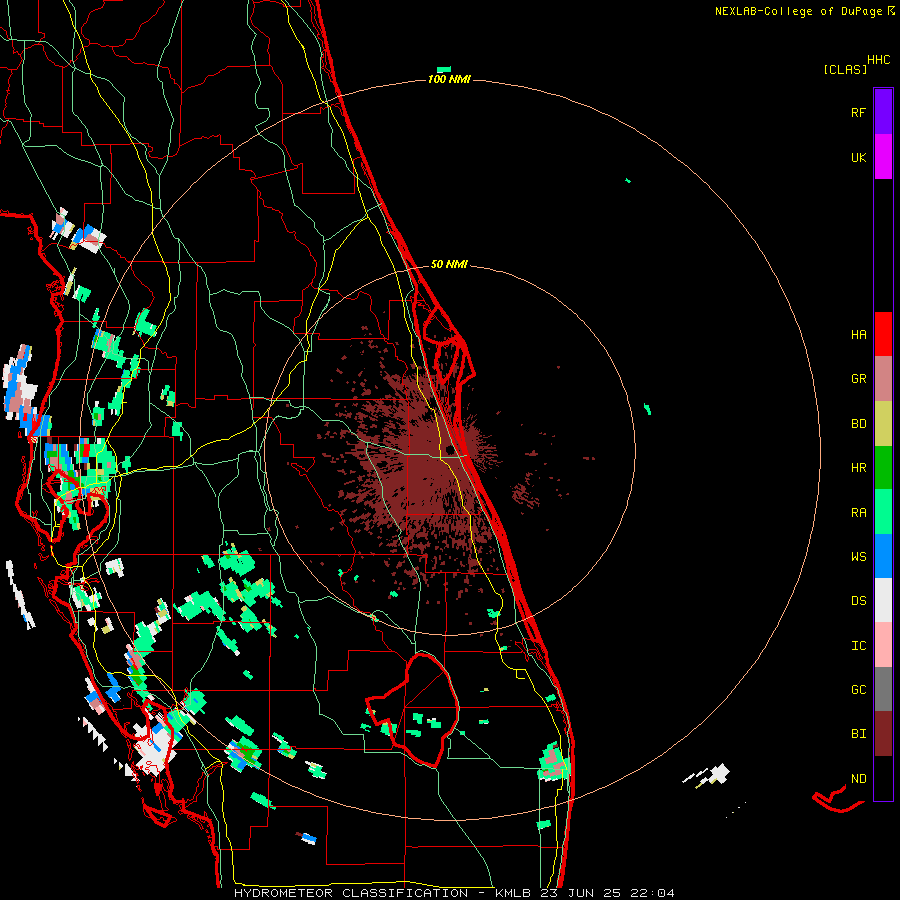The height and width of the screenshot is (900, 900).
Task: Click the HA red legend swatch
Action: click(x=883, y=334)
